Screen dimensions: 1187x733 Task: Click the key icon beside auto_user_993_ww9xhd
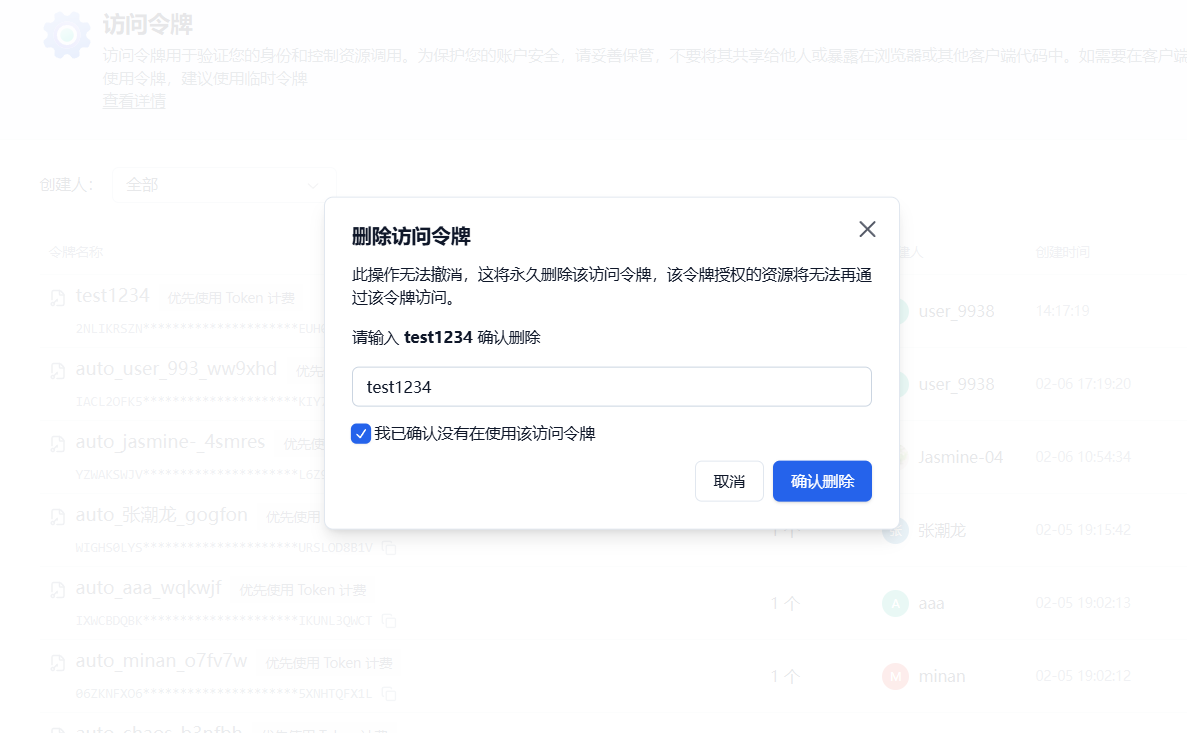tap(58, 370)
